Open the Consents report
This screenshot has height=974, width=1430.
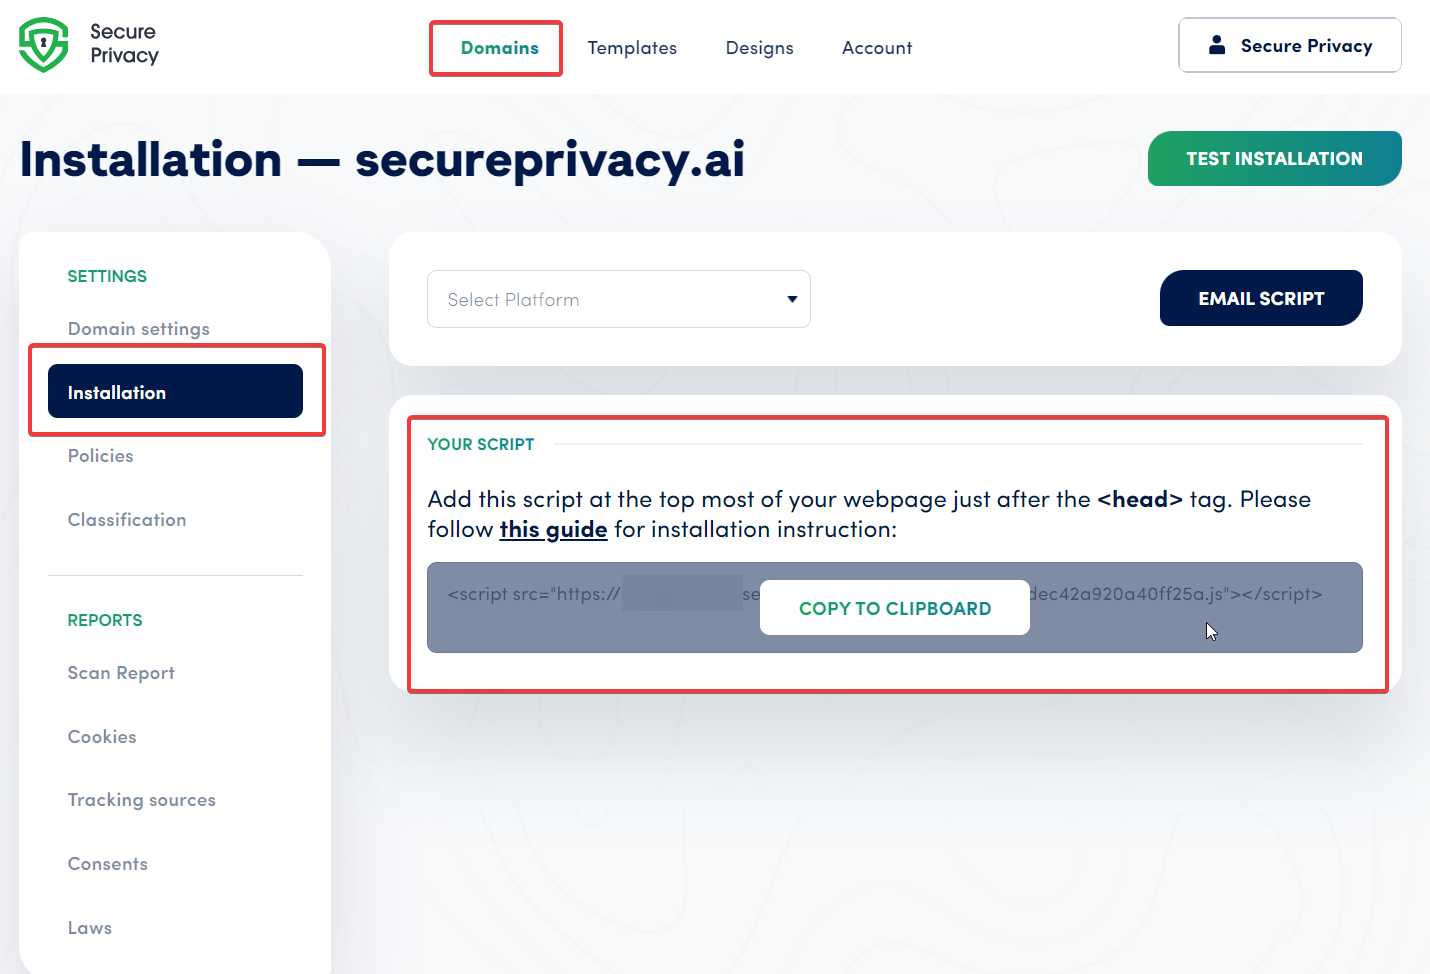[107, 864]
